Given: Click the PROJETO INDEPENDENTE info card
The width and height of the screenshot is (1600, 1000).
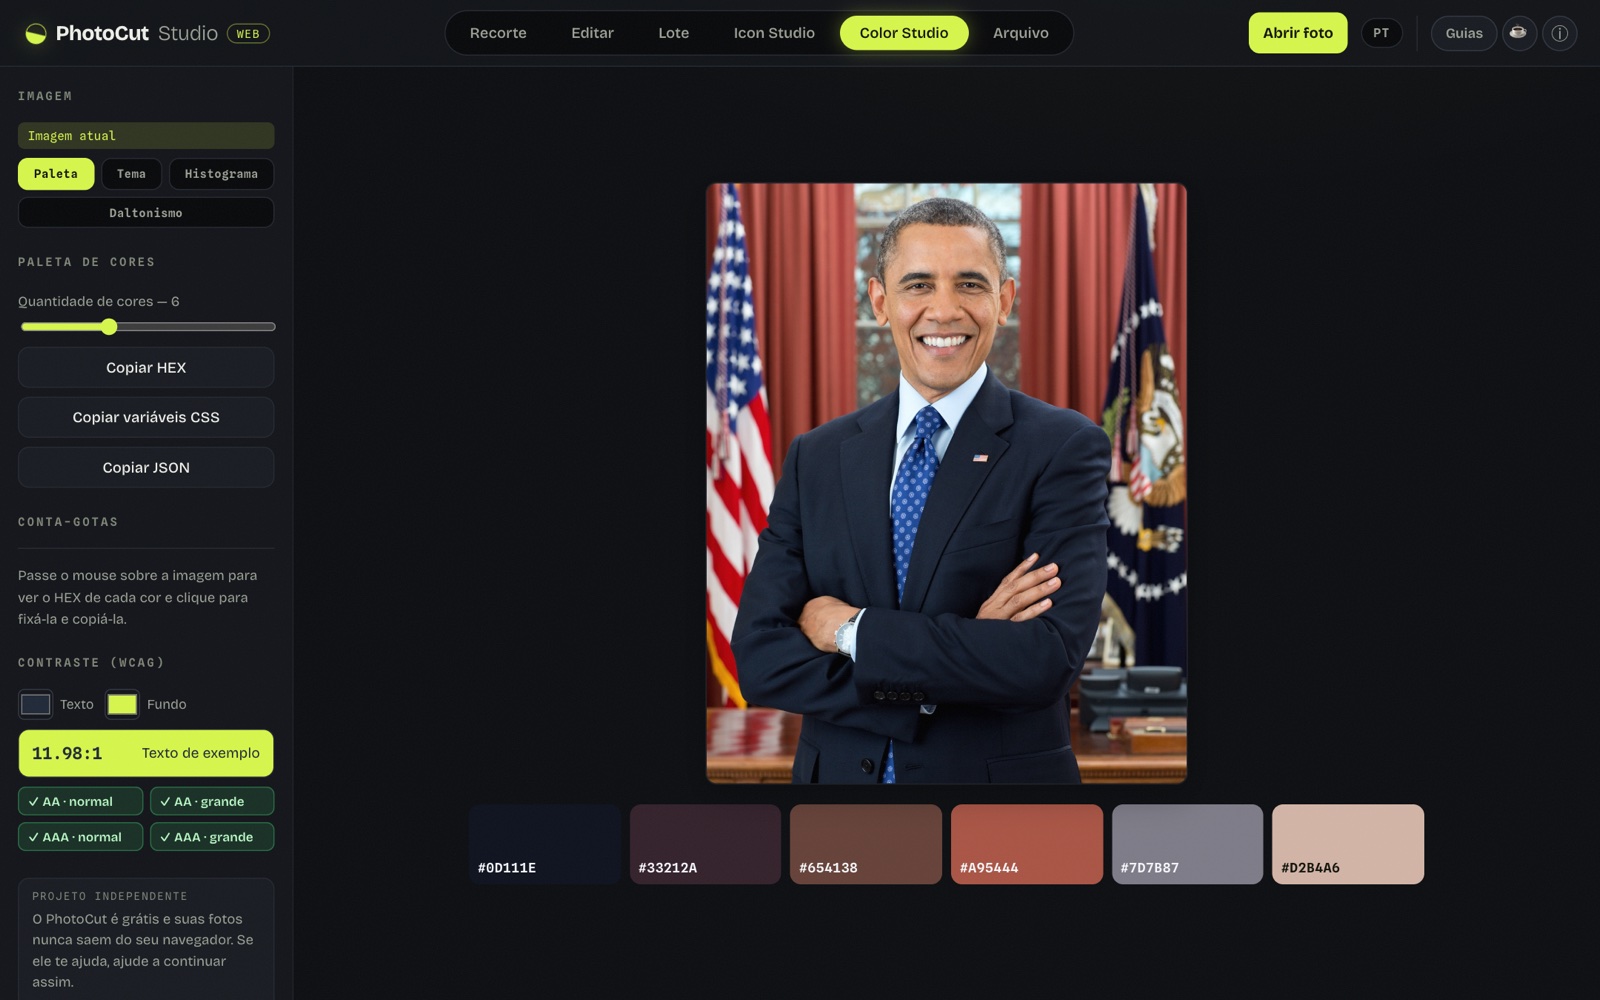Looking at the screenshot, I should tap(146, 939).
